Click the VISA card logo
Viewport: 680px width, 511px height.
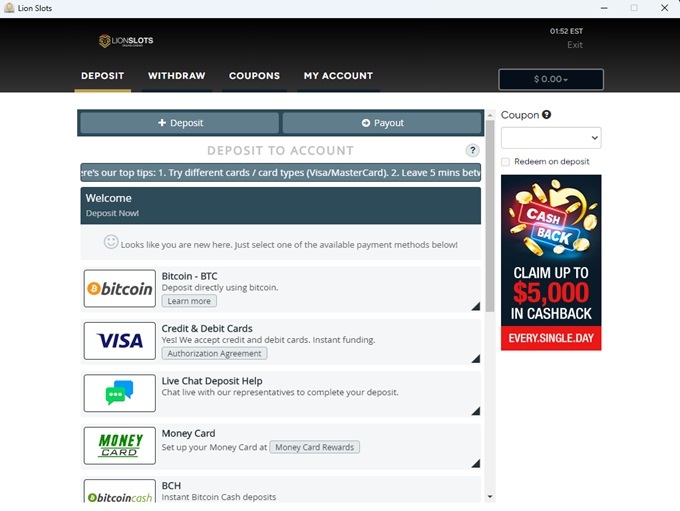tap(120, 341)
